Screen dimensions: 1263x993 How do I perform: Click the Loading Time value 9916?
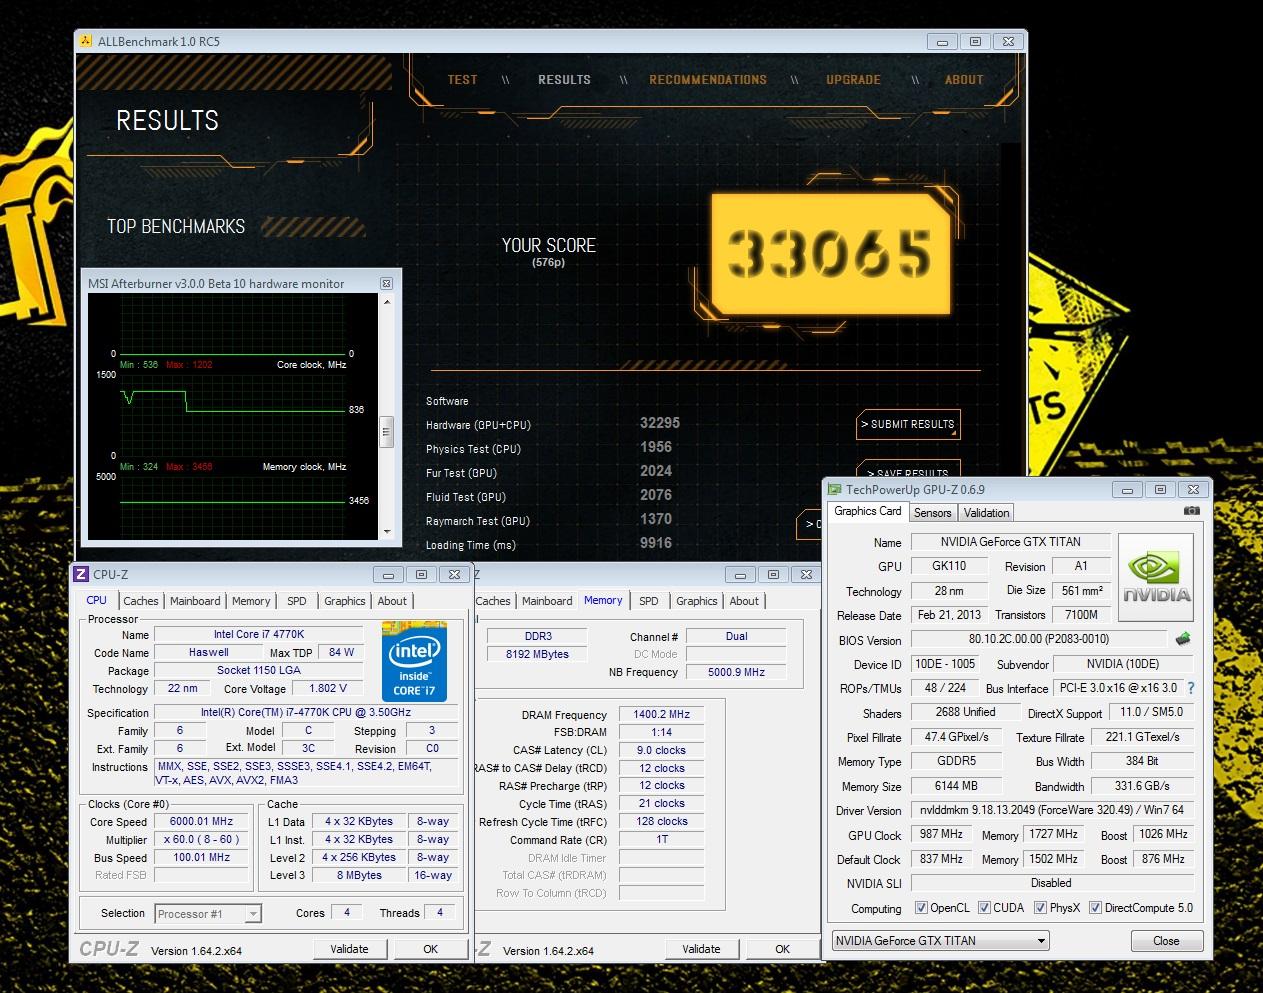click(x=656, y=543)
